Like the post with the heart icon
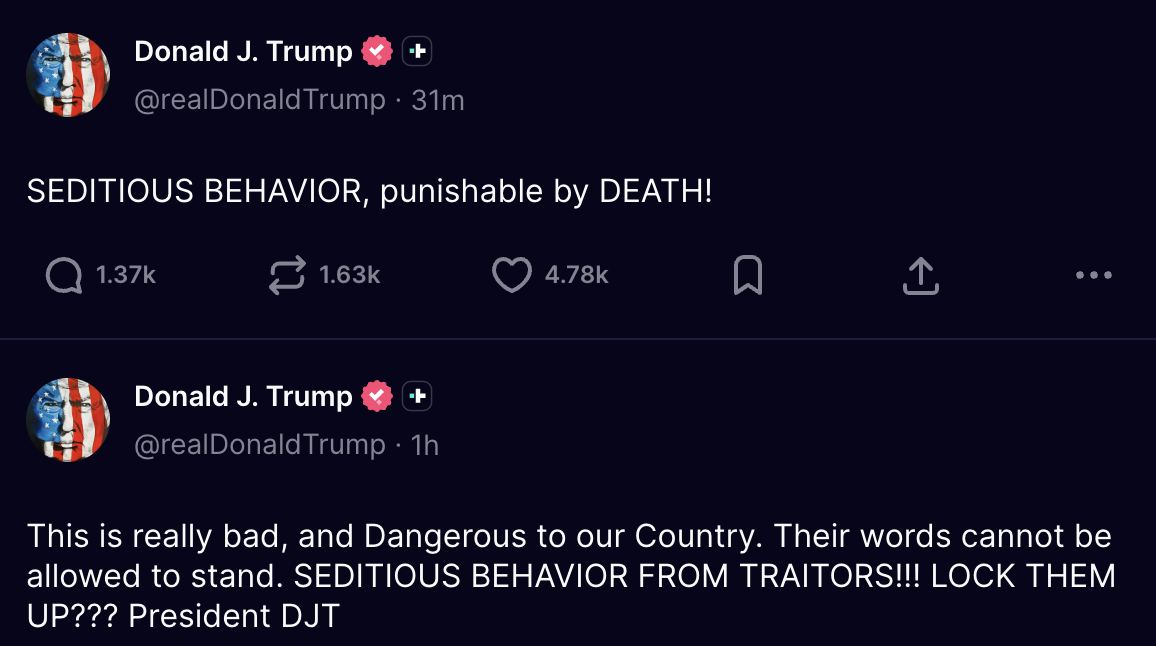The width and height of the screenshot is (1156, 646). point(511,276)
